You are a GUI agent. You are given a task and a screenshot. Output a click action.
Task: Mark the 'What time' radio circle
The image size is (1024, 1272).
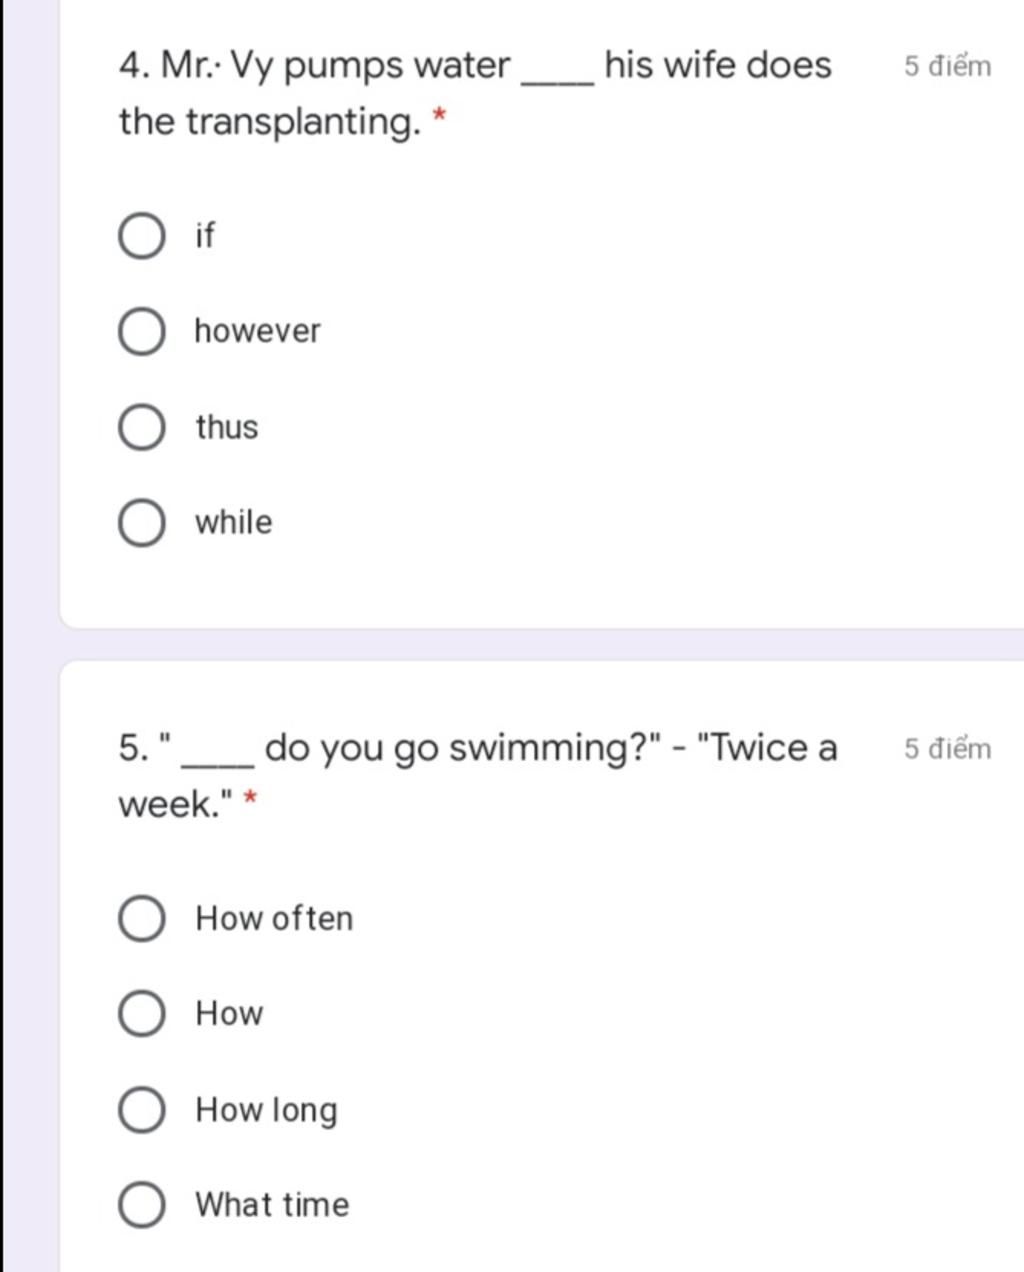(x=141, y=1205)
